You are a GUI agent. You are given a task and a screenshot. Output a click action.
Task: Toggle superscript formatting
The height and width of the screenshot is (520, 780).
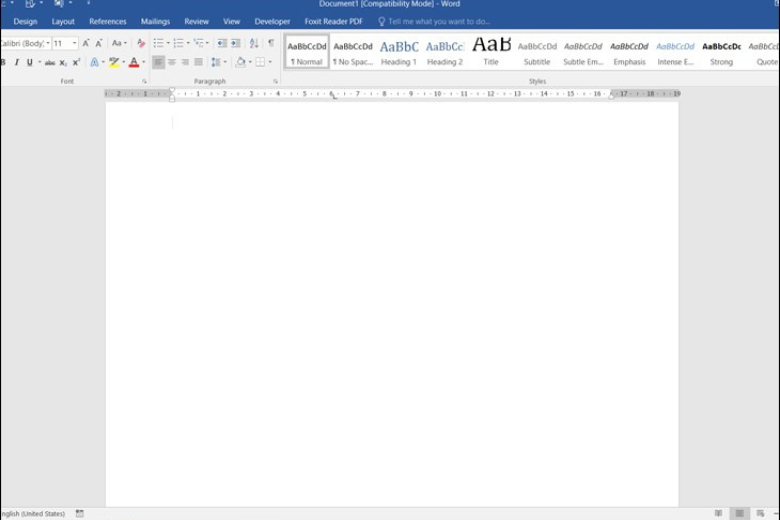pos(76,63)
